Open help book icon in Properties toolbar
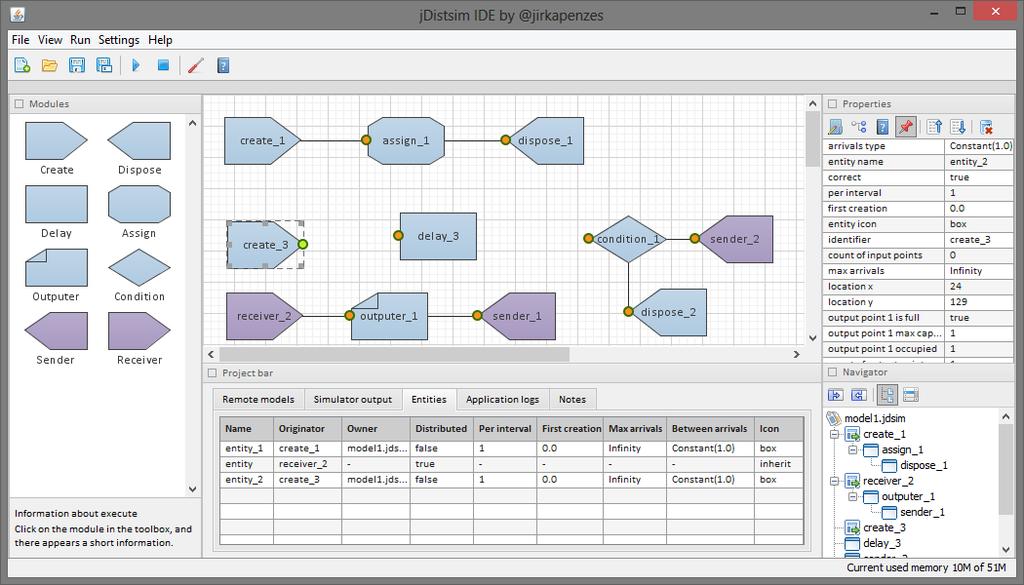This screenshot has height=585, width=1024. [882, 127]
